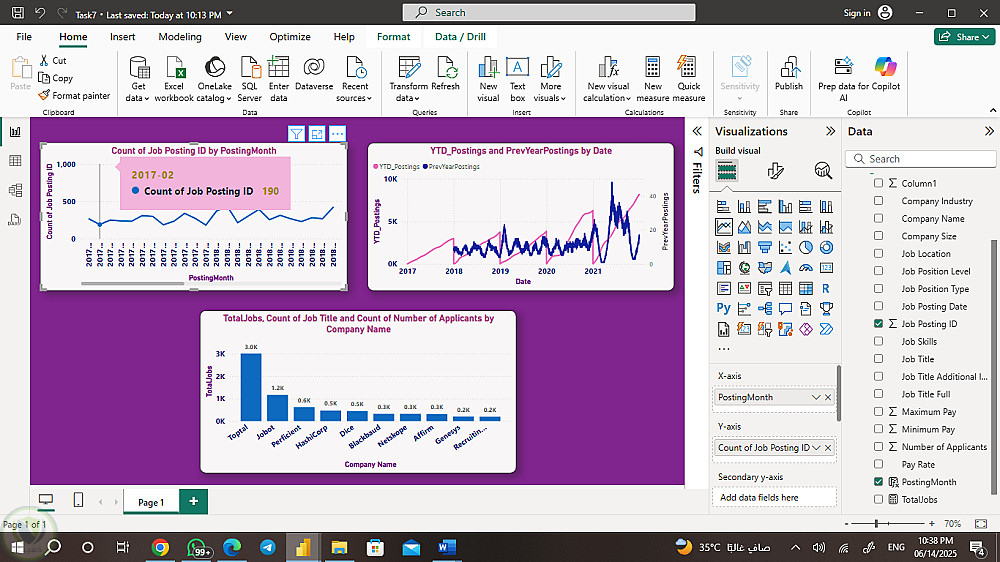This screenshot has width=1000, height=562.
Task: Switch to mobile layout icon
Action: pos(78,500)
